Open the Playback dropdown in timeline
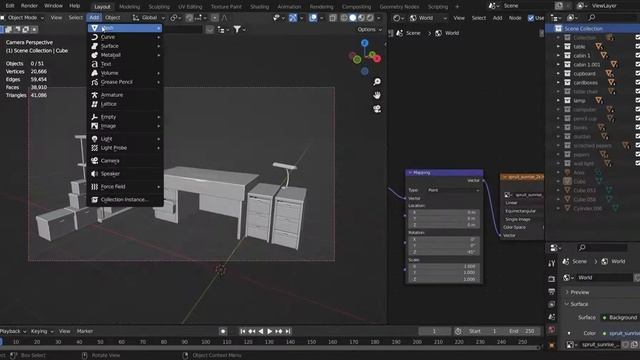The image size is (640, 360). pos(13,331)
